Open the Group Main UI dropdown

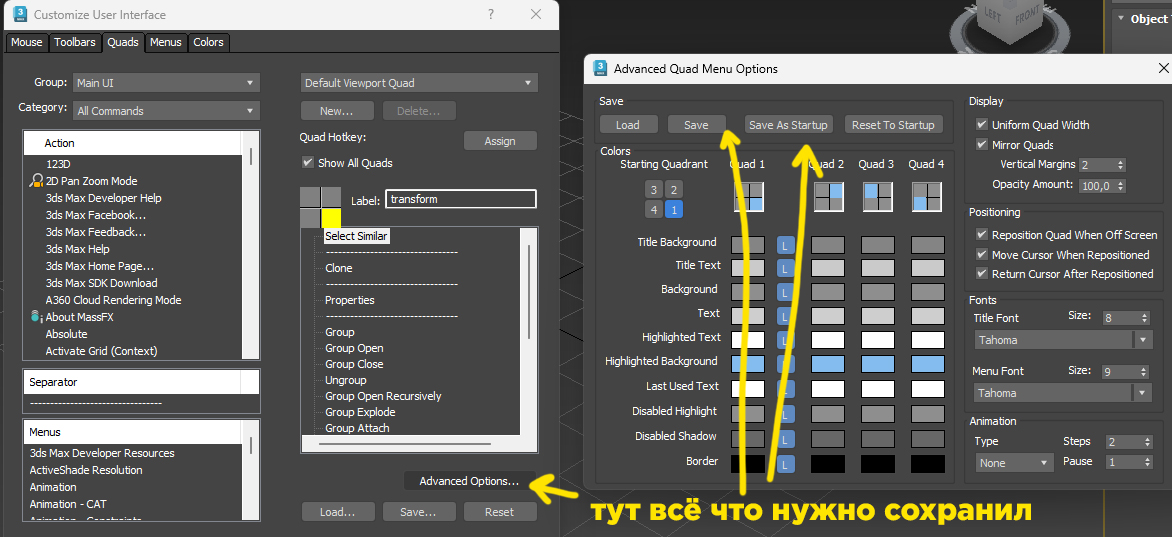coord(166,82)
